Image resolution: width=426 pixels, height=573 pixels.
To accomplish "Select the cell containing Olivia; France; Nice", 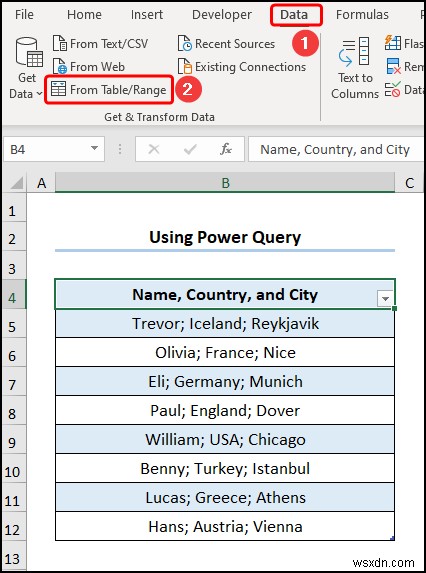I will point(225,353).
